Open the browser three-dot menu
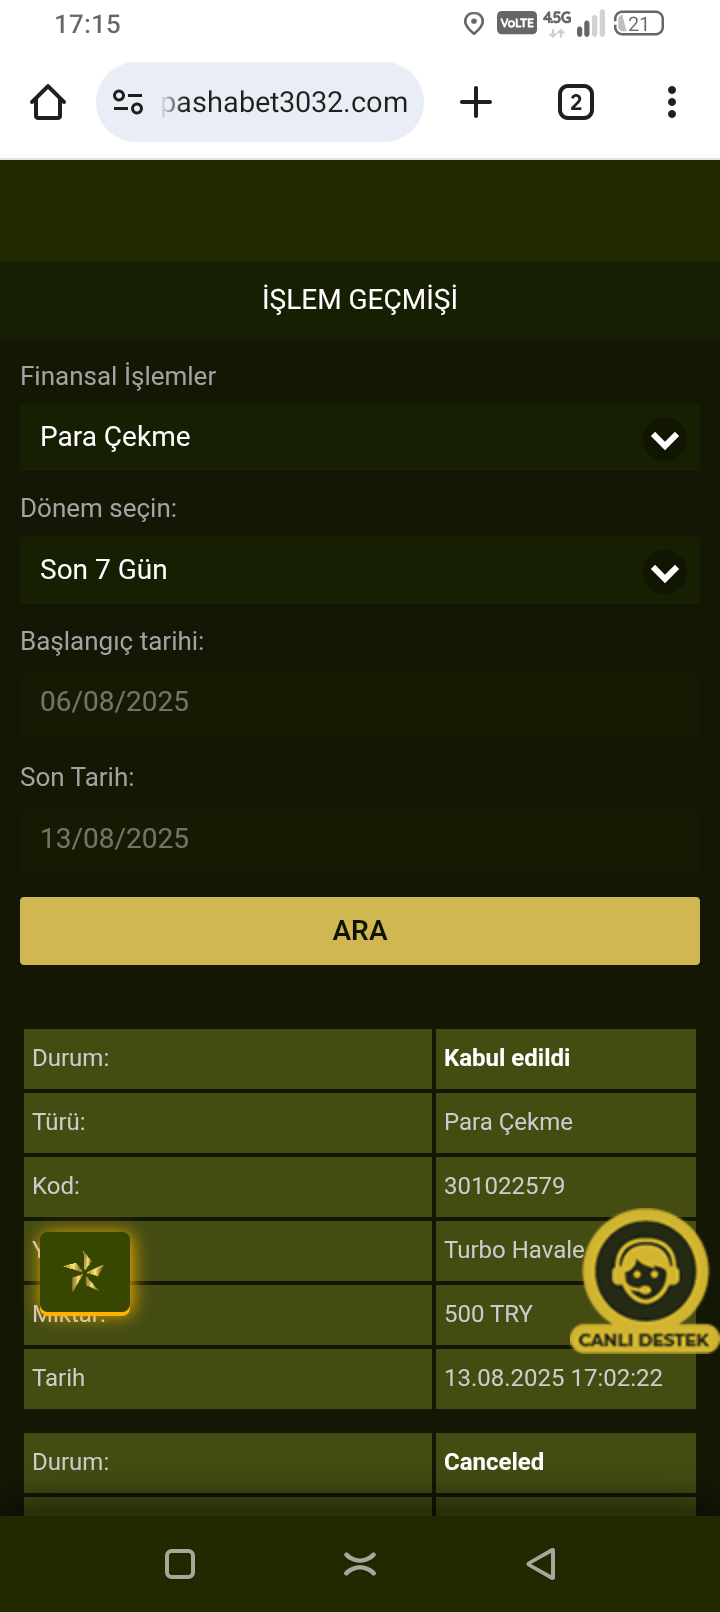This screenshot has height=1612, width=720. [671, 102]
